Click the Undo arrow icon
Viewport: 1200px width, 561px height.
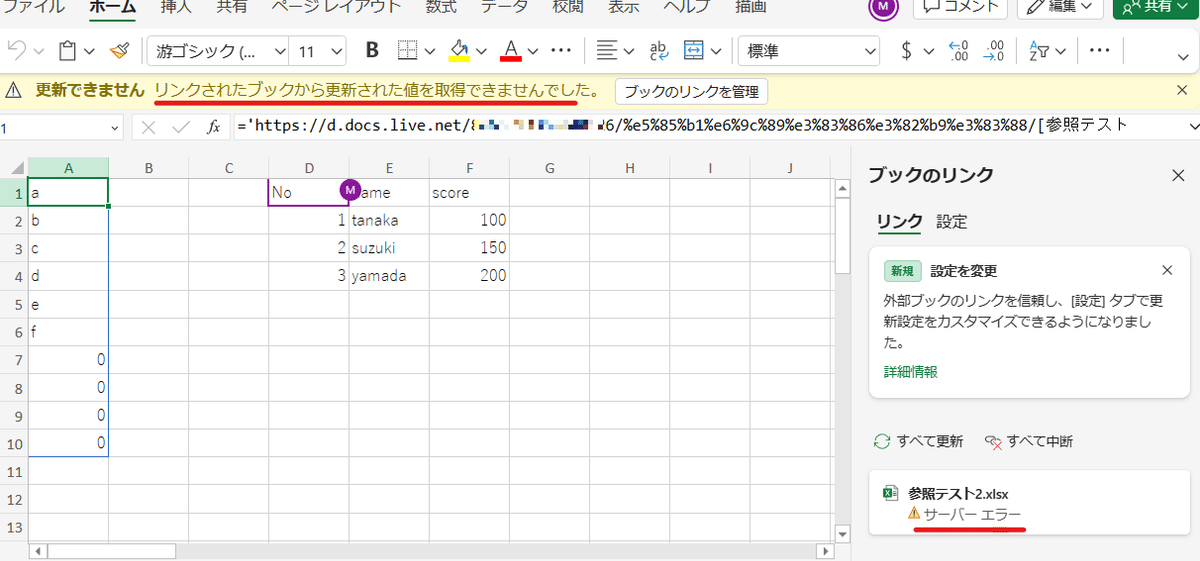(x=15, y=50)
